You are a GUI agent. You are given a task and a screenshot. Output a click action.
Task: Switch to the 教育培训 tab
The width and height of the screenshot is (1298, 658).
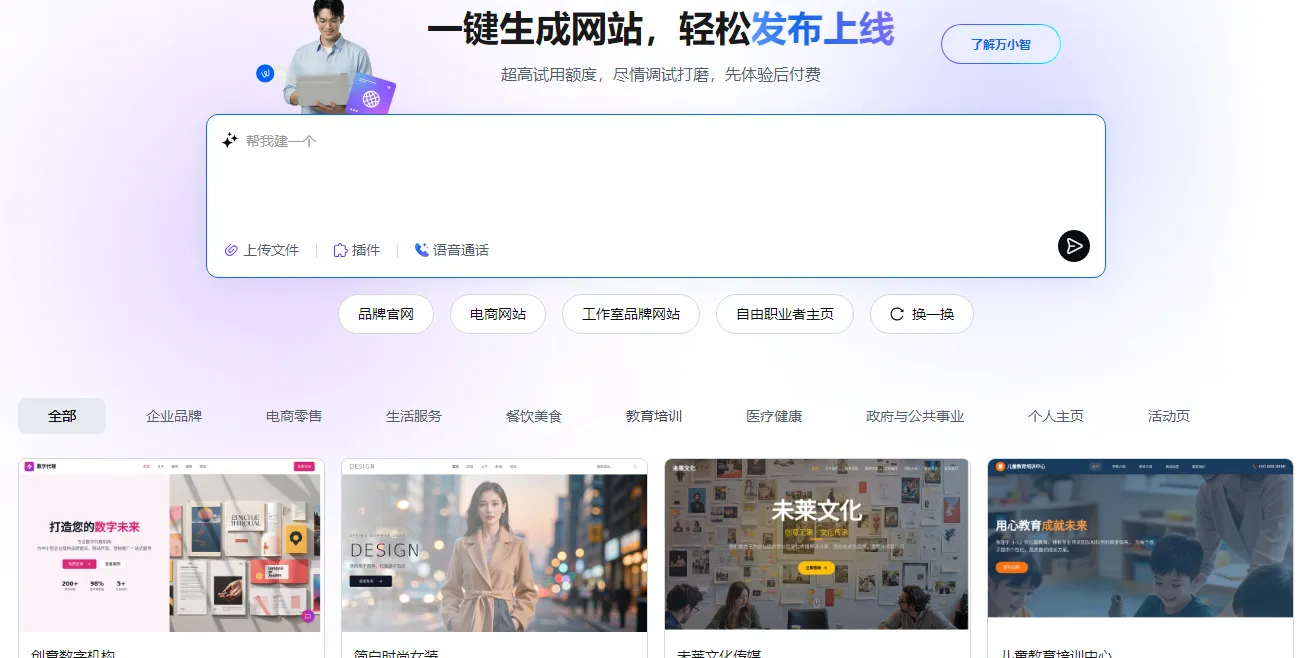pyautogui.click(x=654, y=416)
